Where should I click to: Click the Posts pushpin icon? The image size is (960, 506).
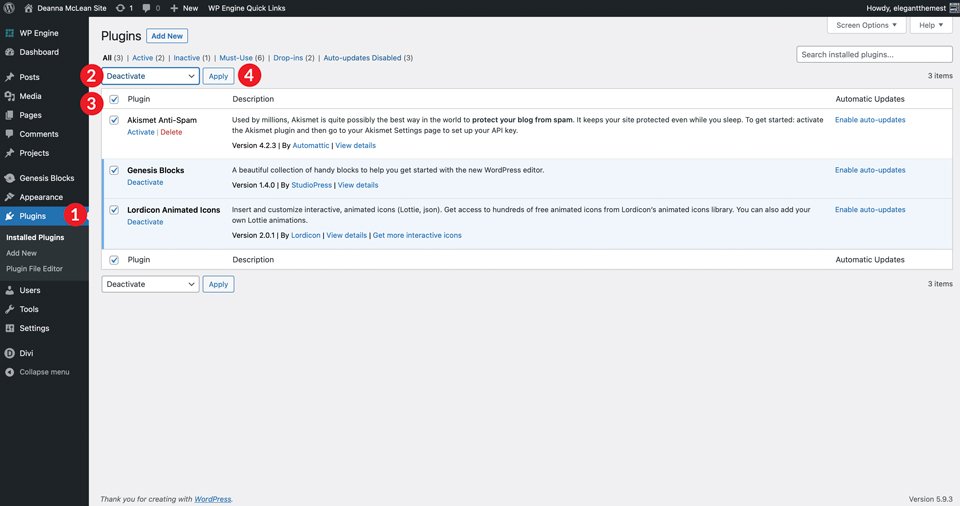[9, 77]
